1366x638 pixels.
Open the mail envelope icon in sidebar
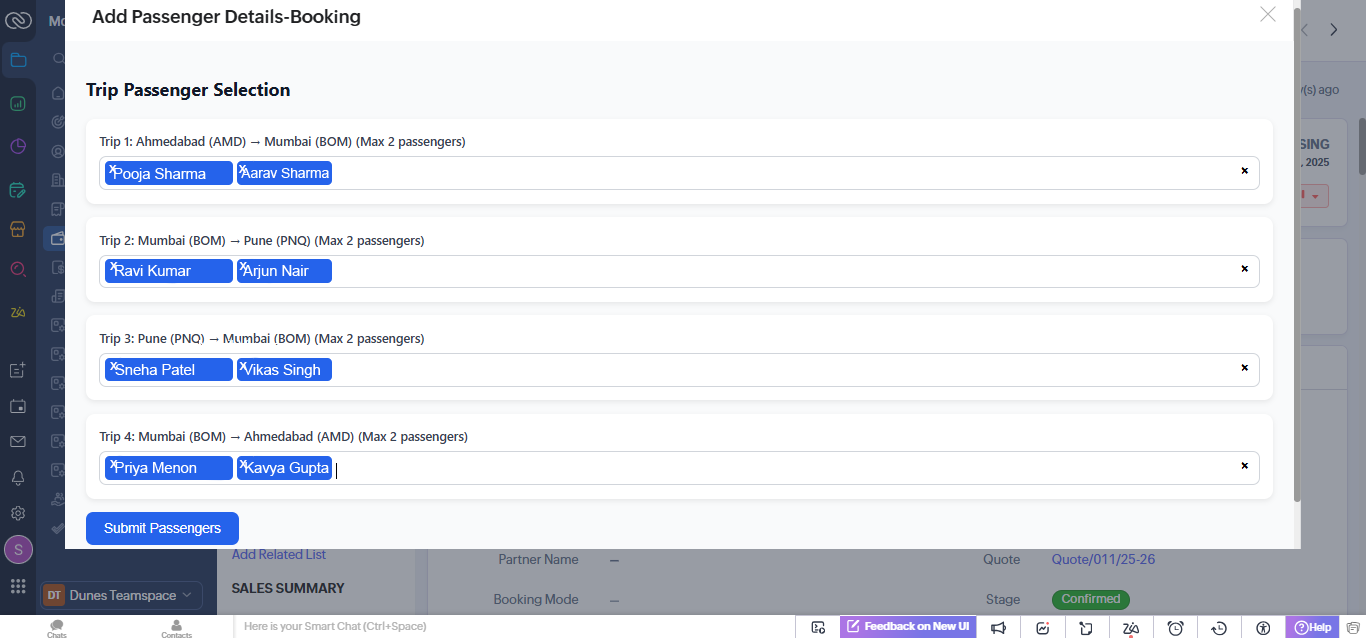tap(18, 441)
